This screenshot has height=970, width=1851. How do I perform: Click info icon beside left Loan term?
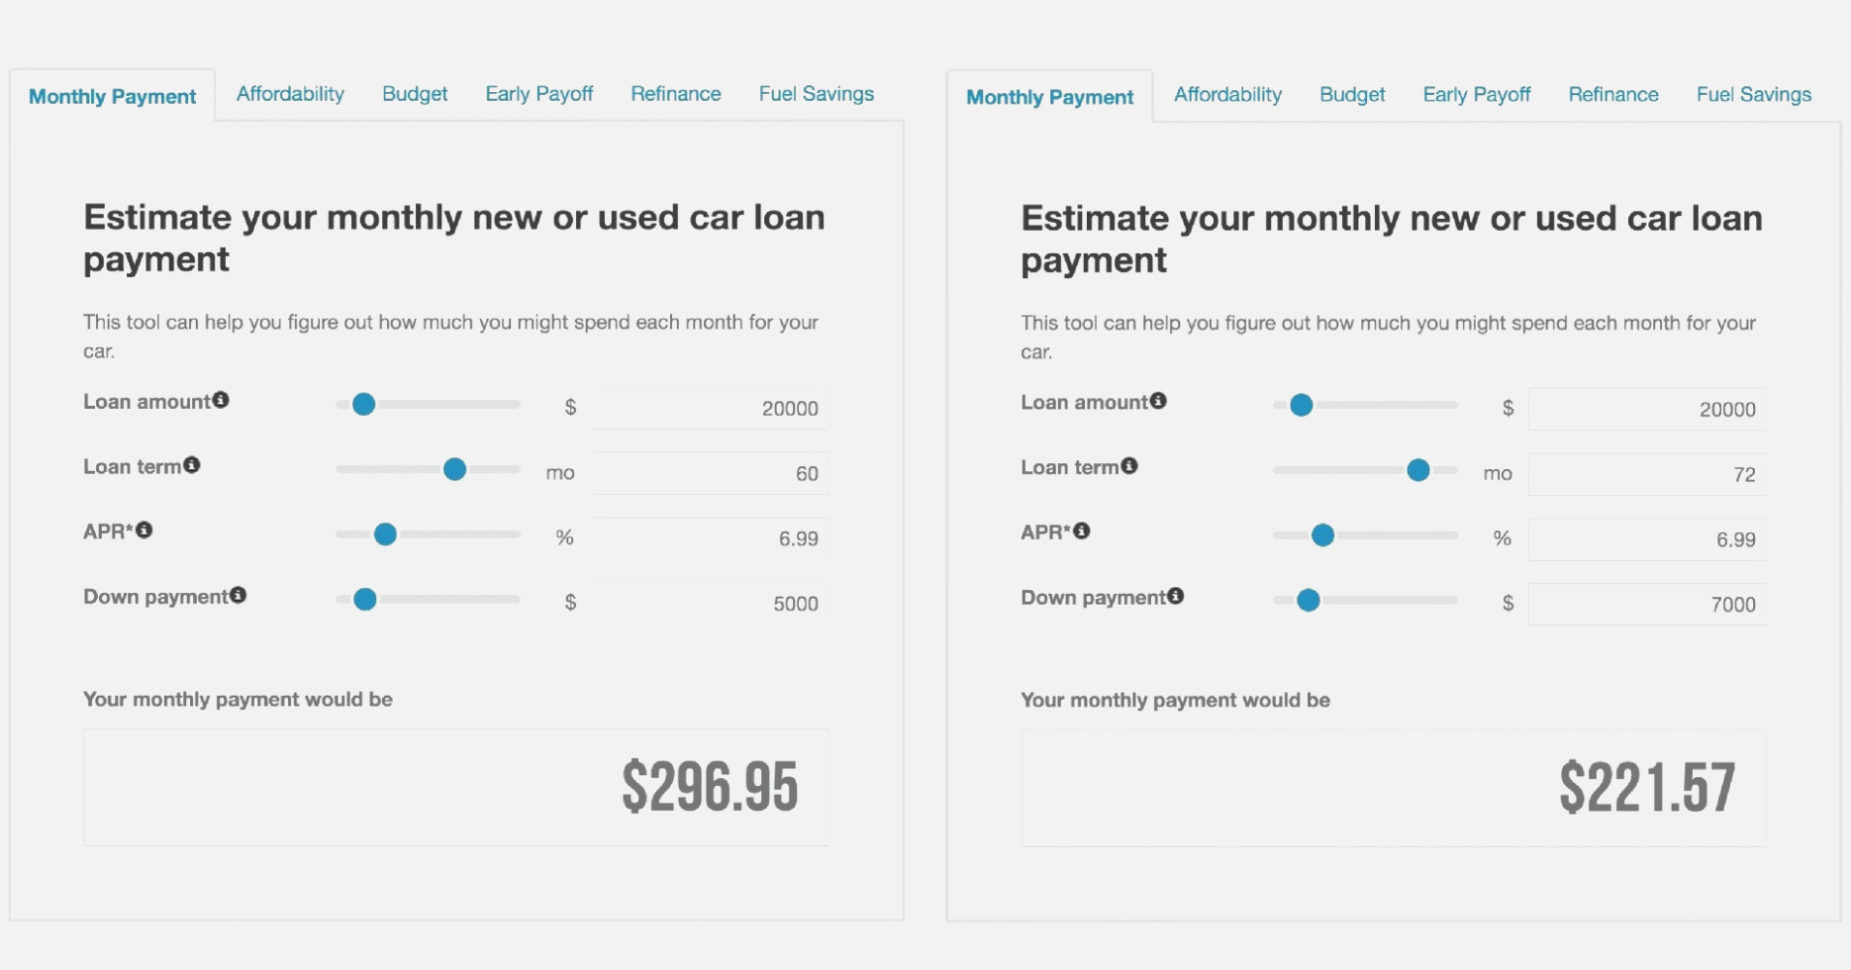[192, 465]
